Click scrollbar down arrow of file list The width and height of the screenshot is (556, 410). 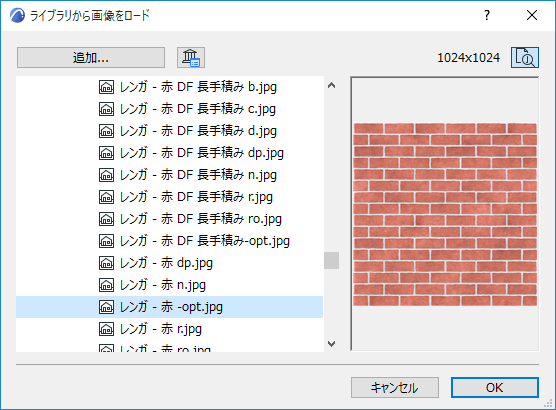click(332, 343)
